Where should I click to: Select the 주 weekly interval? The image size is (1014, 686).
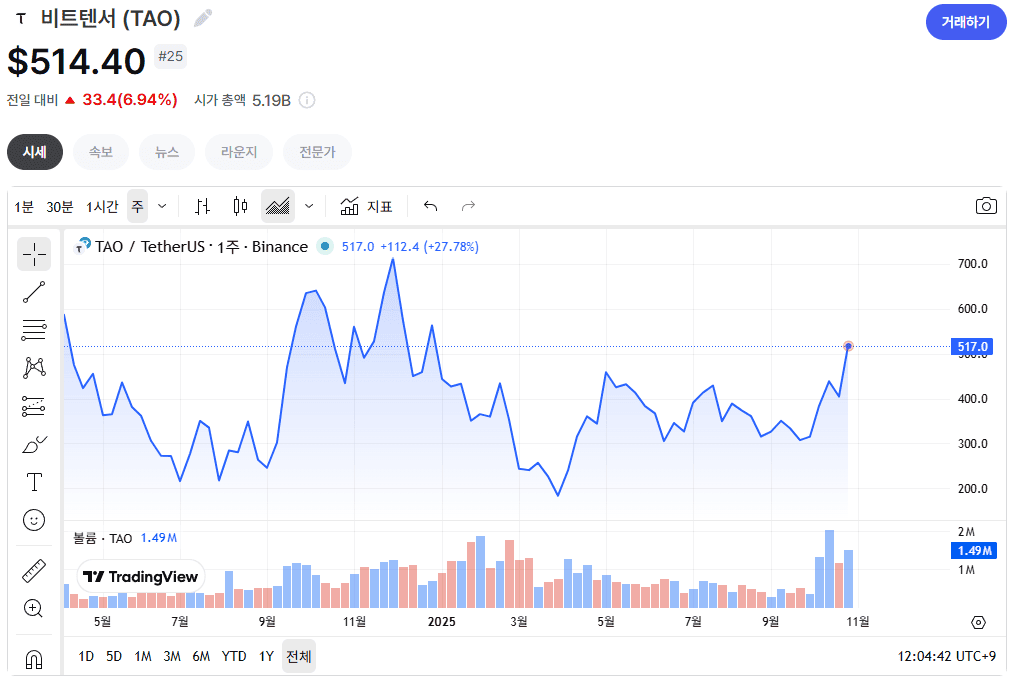137,206
